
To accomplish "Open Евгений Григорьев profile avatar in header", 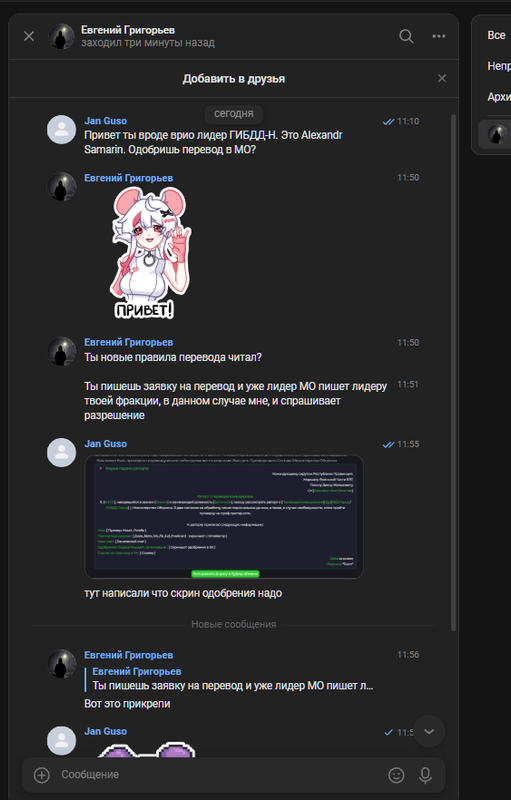I will [x=62, y=36].
